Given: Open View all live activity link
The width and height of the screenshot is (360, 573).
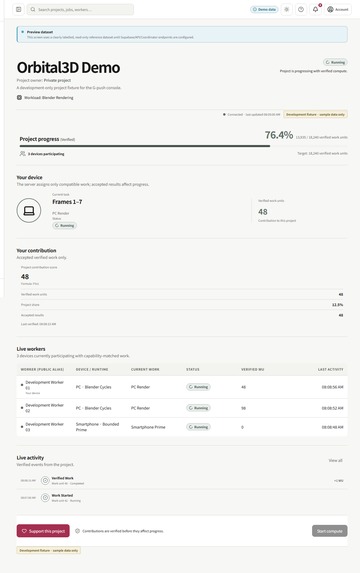Looking at the screenshot, I should coord(335,460).
